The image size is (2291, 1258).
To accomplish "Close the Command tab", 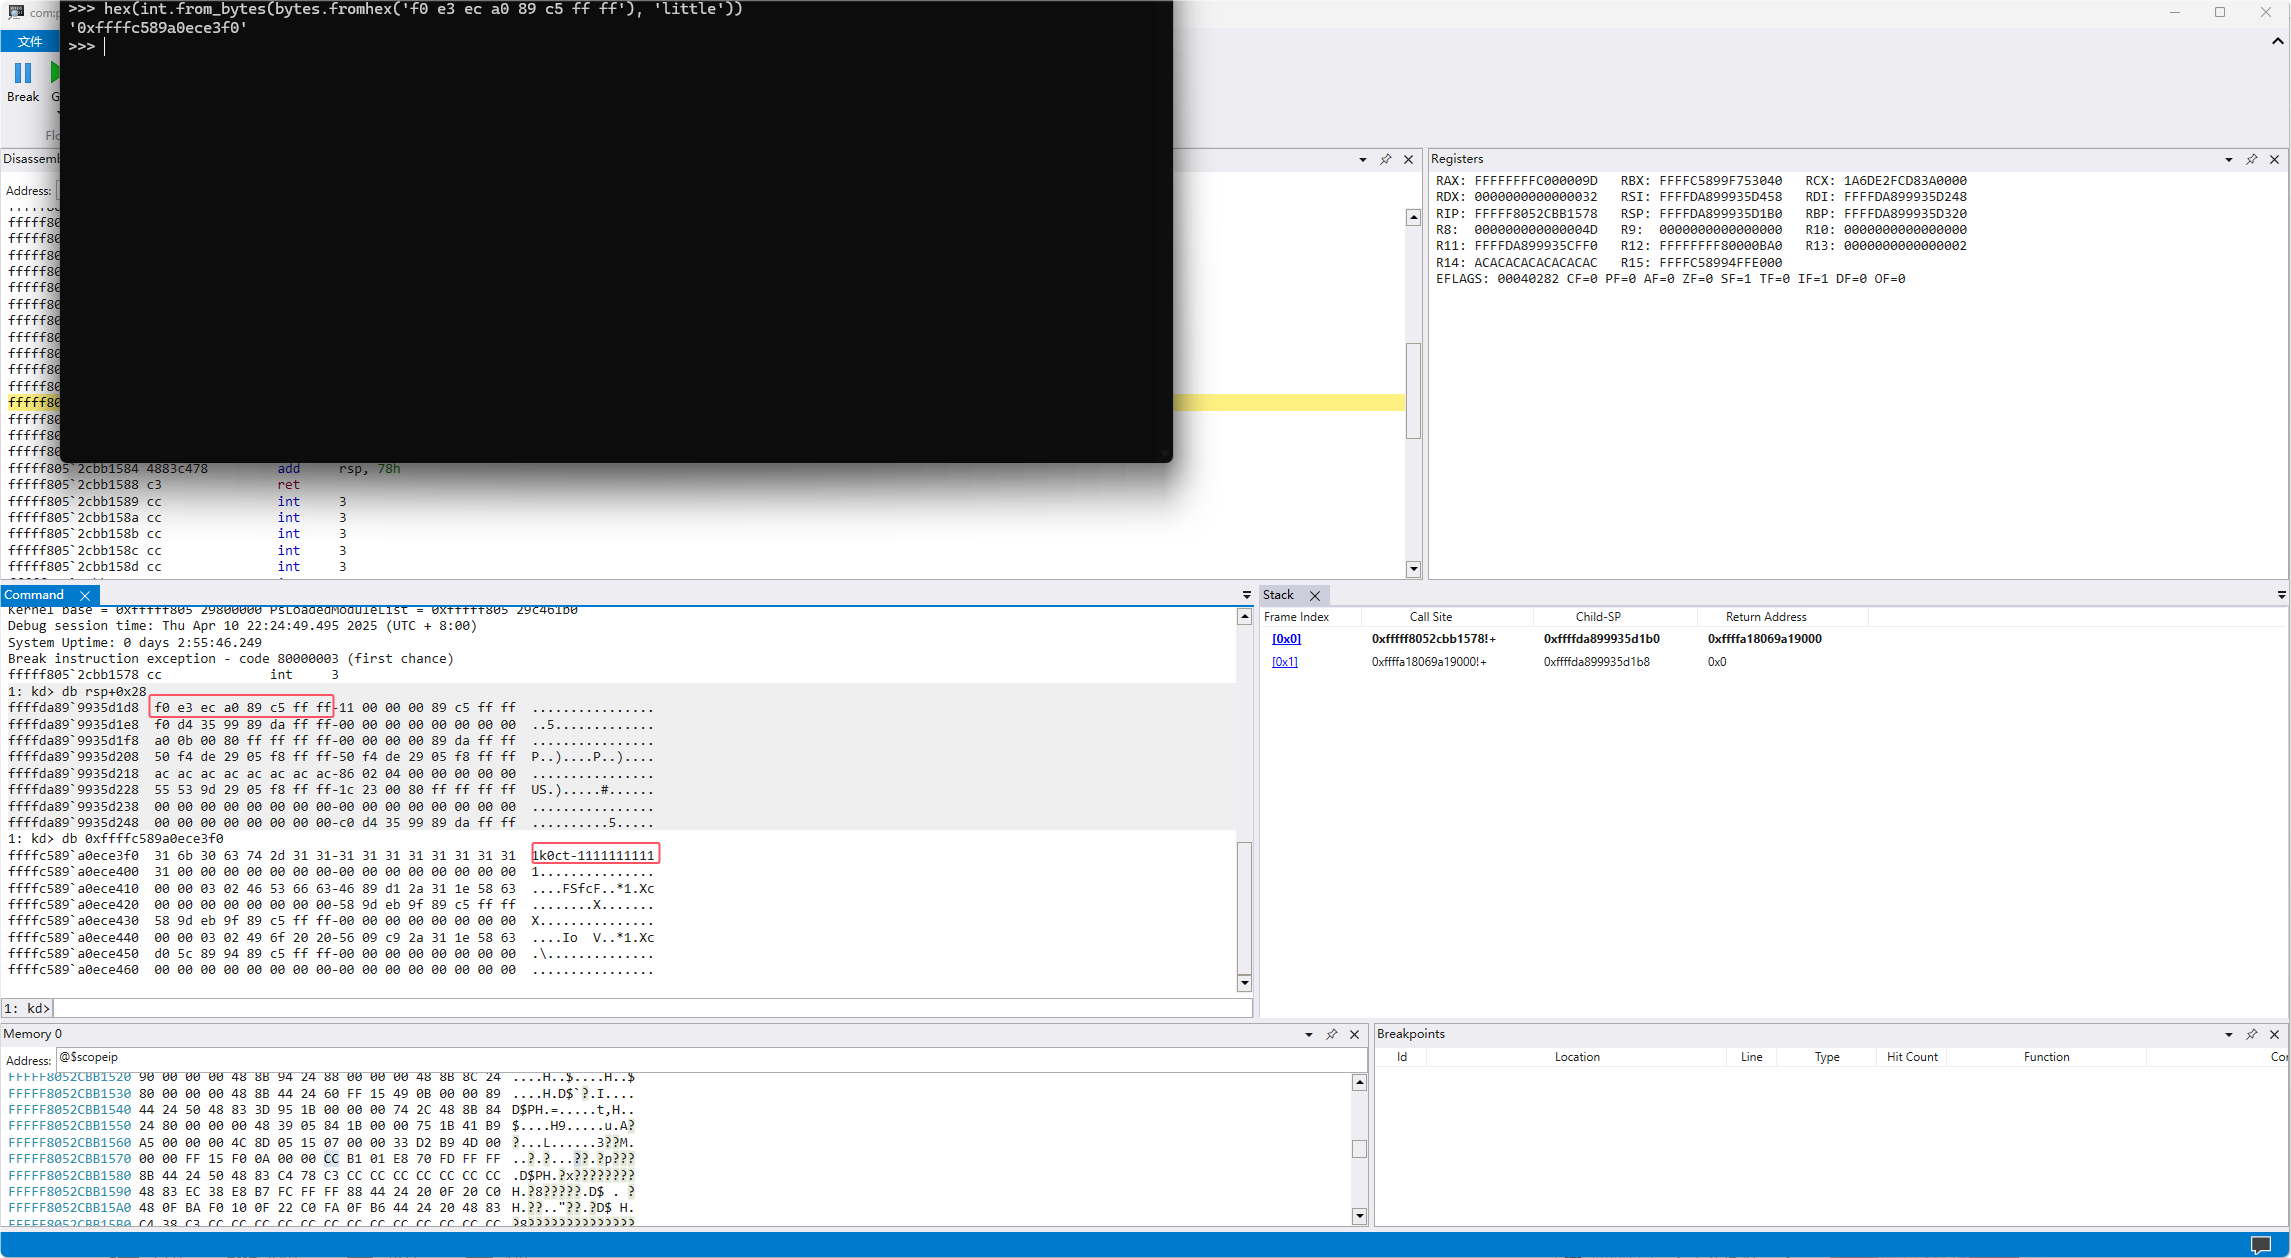I will point(85,595).
